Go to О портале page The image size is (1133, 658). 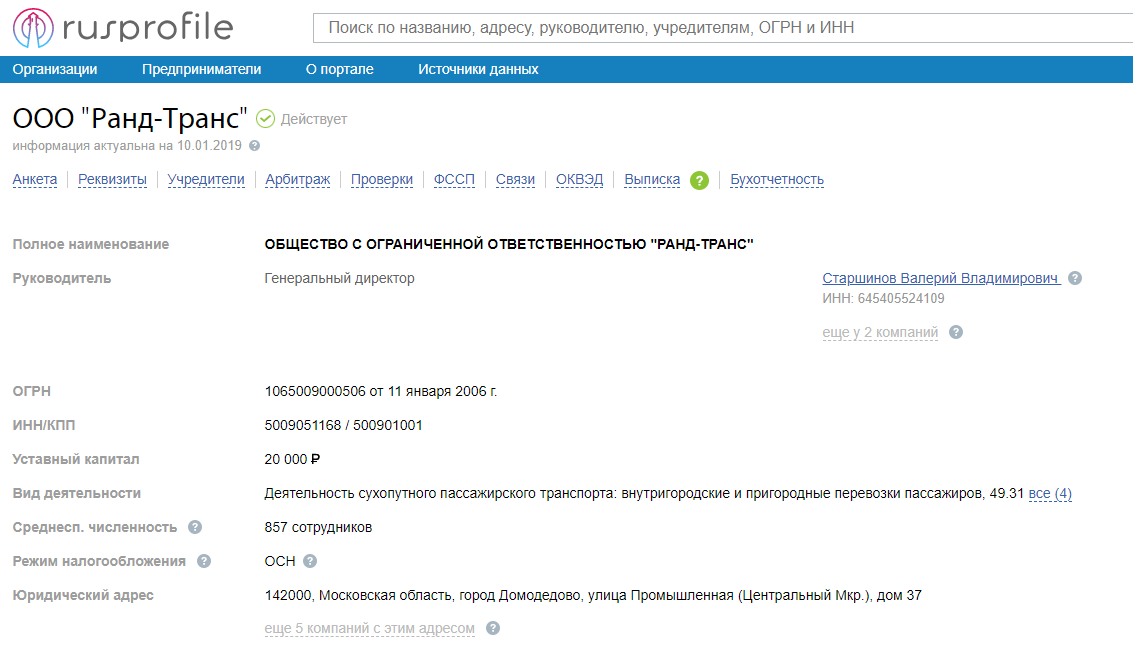pos(340,69)
